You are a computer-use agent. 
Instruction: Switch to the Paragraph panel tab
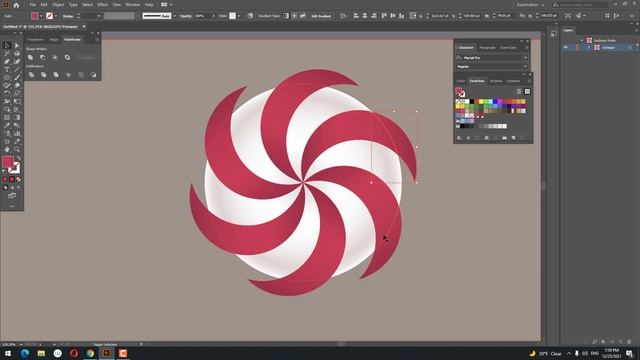click(x=487, y=47)
